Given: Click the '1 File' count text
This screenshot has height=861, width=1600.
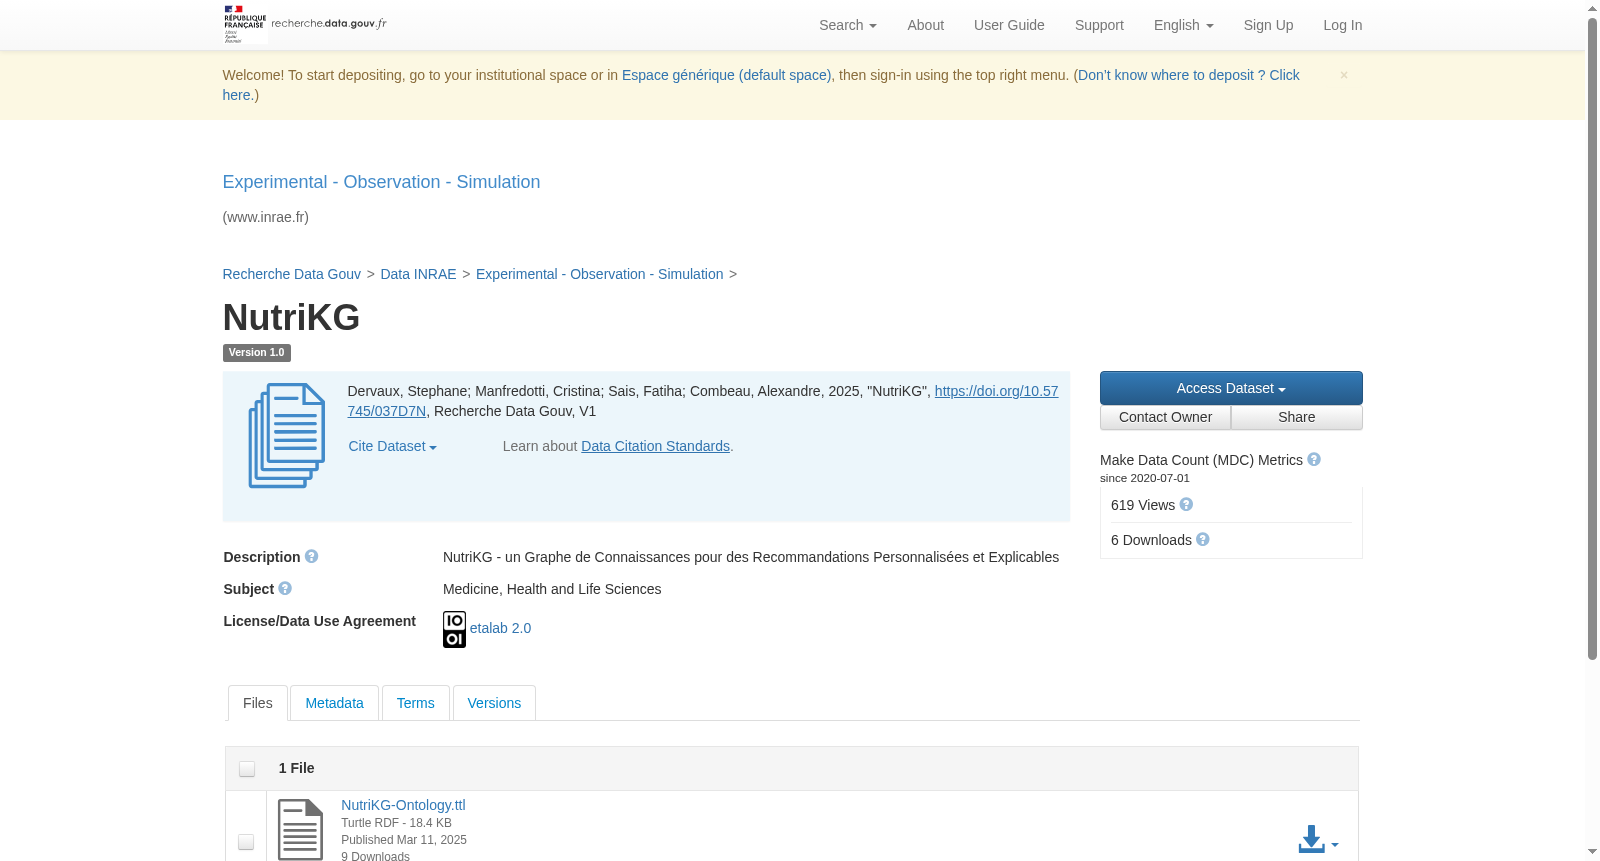Looking at the screenshot, I should [297, 768].
